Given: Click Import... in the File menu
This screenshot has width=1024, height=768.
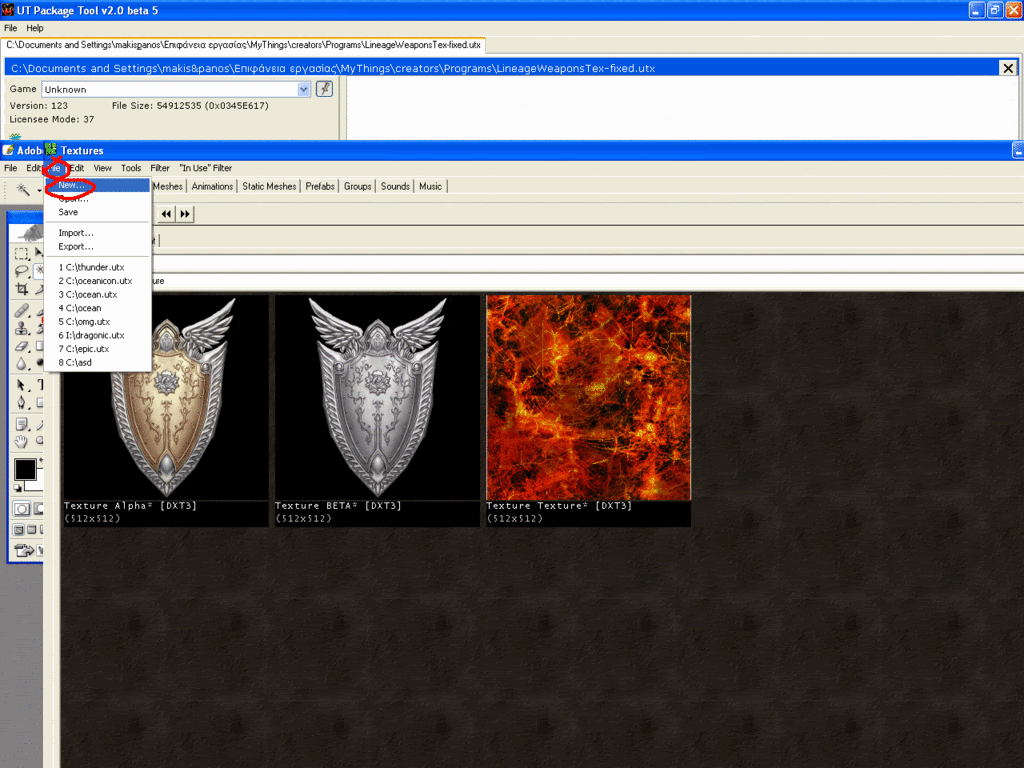Looking at the screenshot, I should 76,233.
